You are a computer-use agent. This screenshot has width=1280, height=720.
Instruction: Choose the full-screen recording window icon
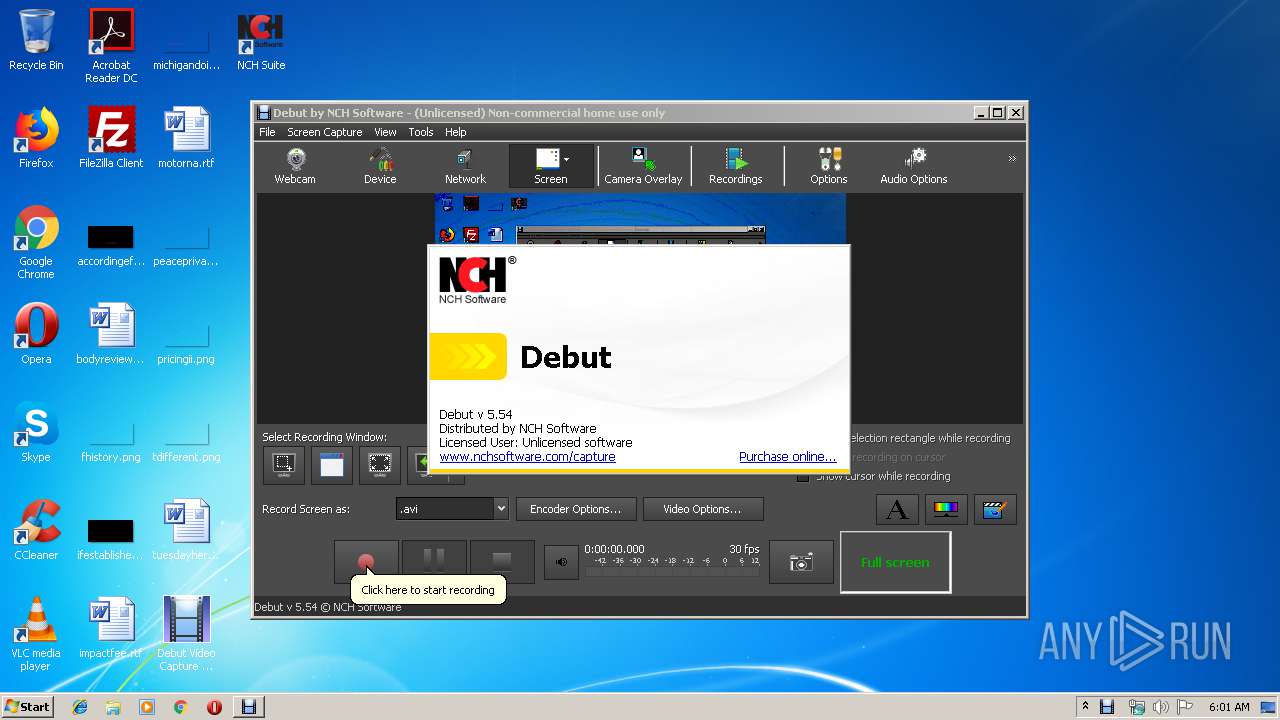click(x=380, y=465)
